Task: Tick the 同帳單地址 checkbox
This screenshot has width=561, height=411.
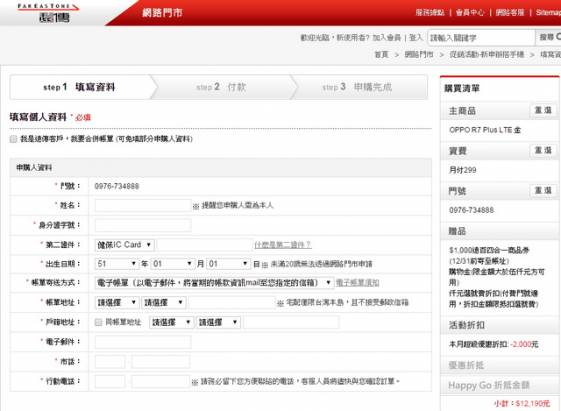Action: 98,322
